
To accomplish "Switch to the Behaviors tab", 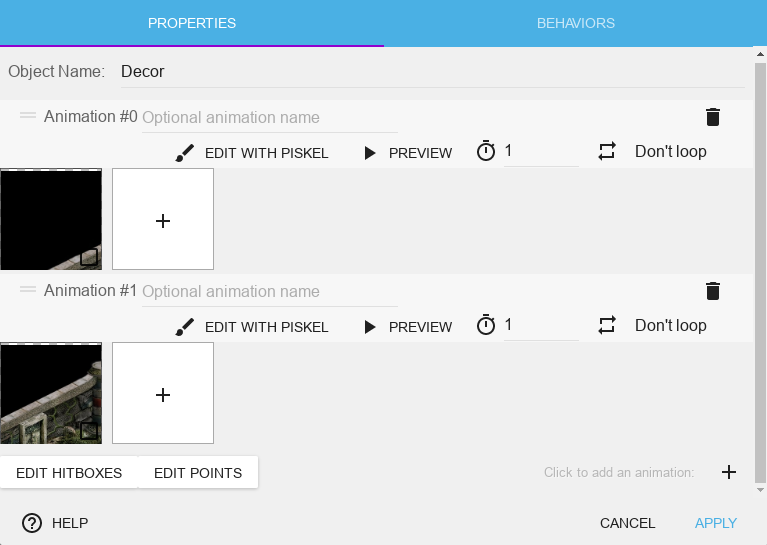I will pyautogui.click(x=575, y=23).
